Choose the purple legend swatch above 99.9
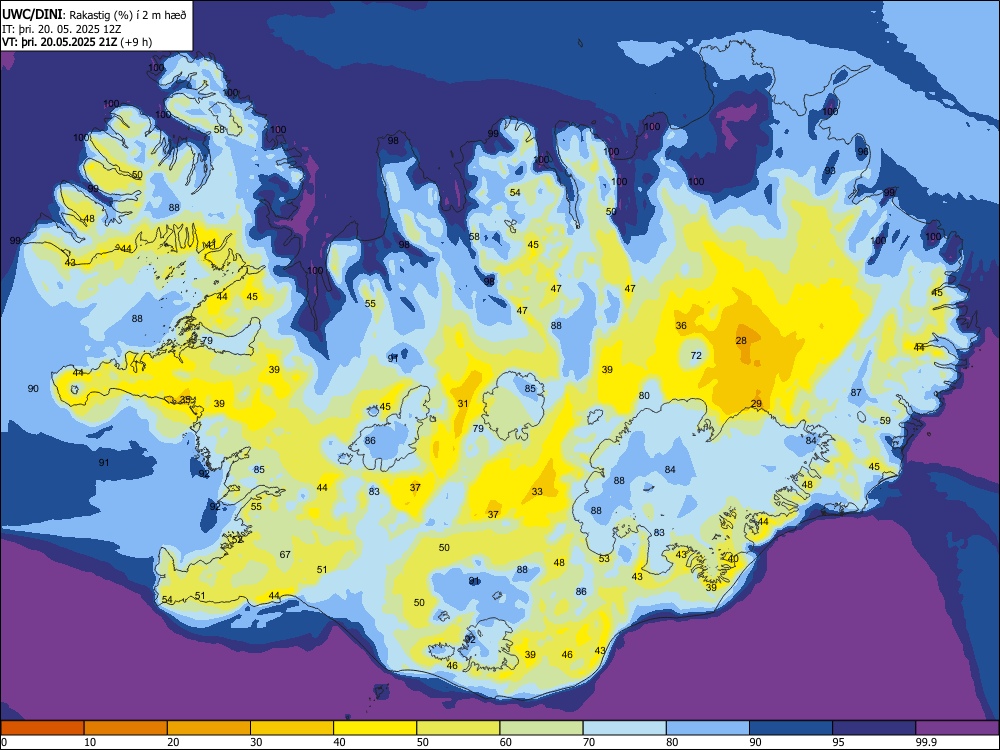The width and height of the screenshot is (1000, 750). point(957,728)
